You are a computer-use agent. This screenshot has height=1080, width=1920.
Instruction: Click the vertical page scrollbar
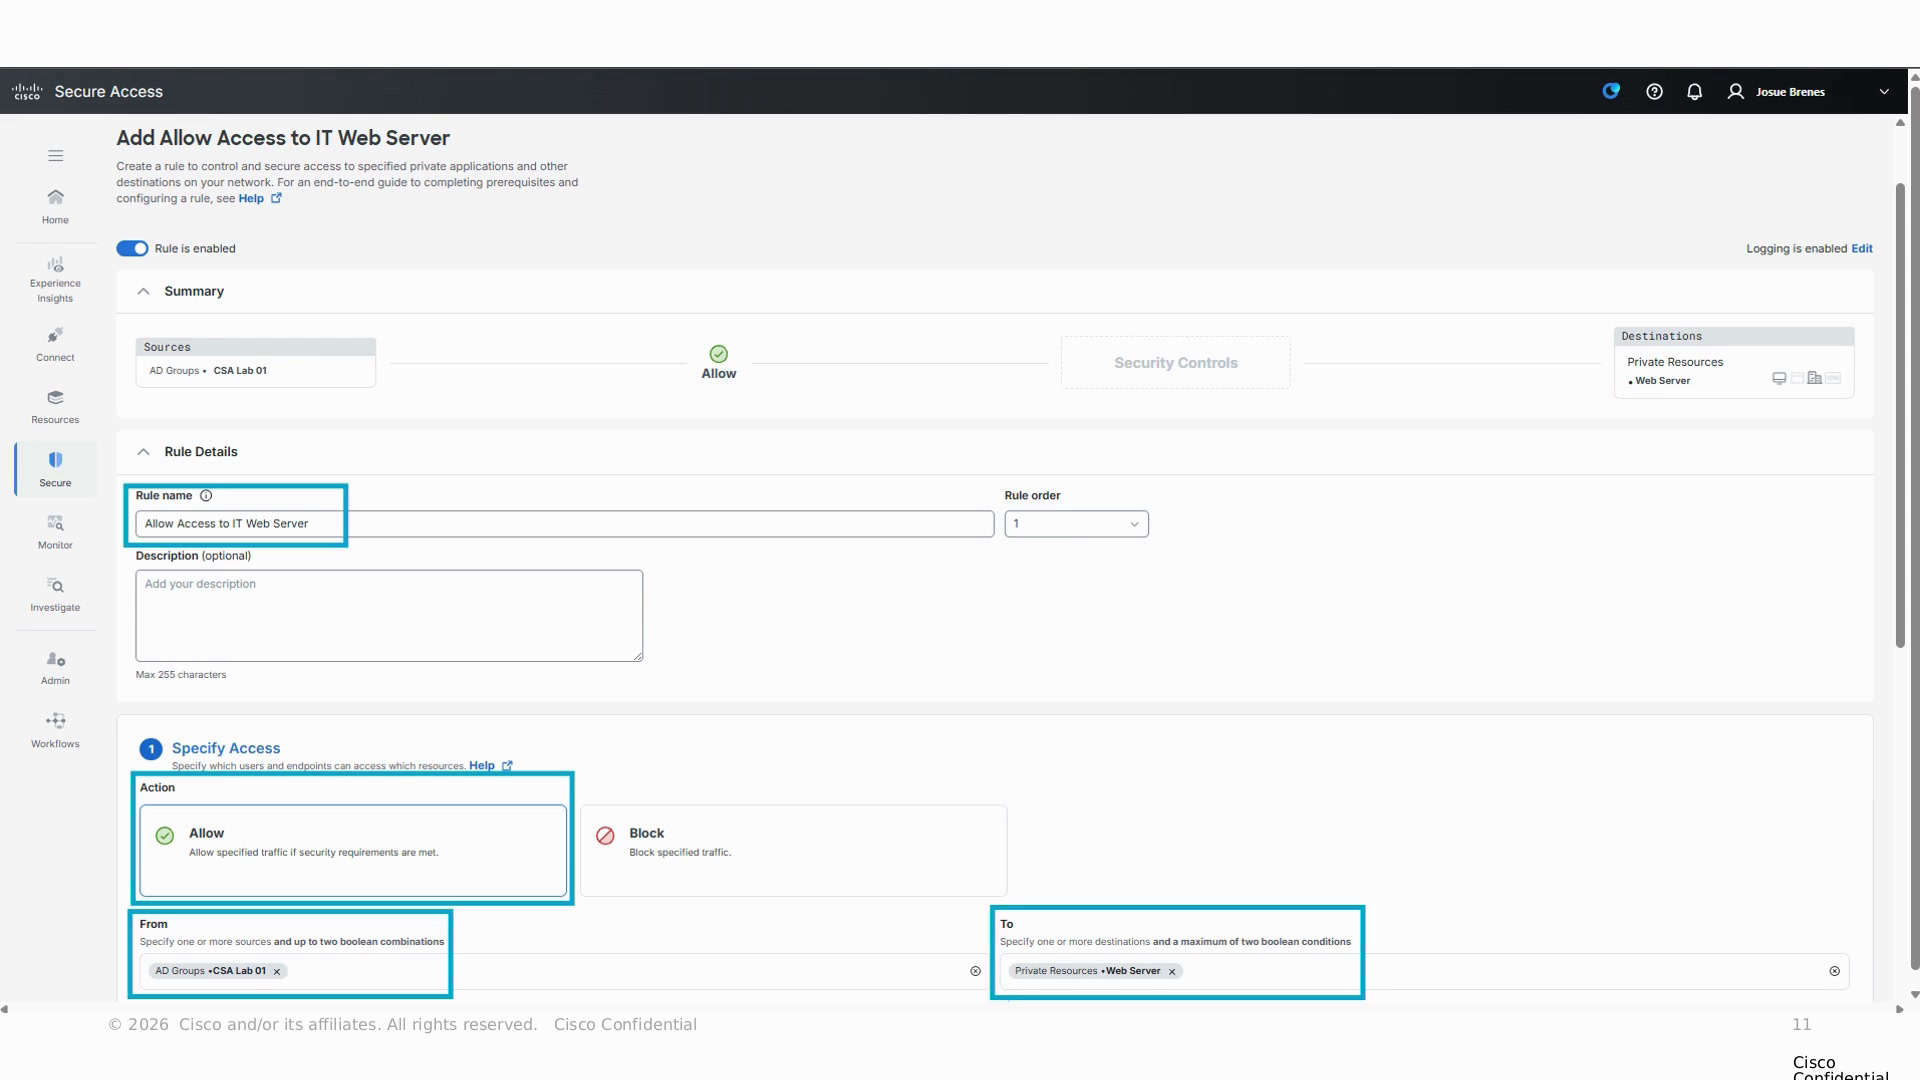tap(1900, 415)
